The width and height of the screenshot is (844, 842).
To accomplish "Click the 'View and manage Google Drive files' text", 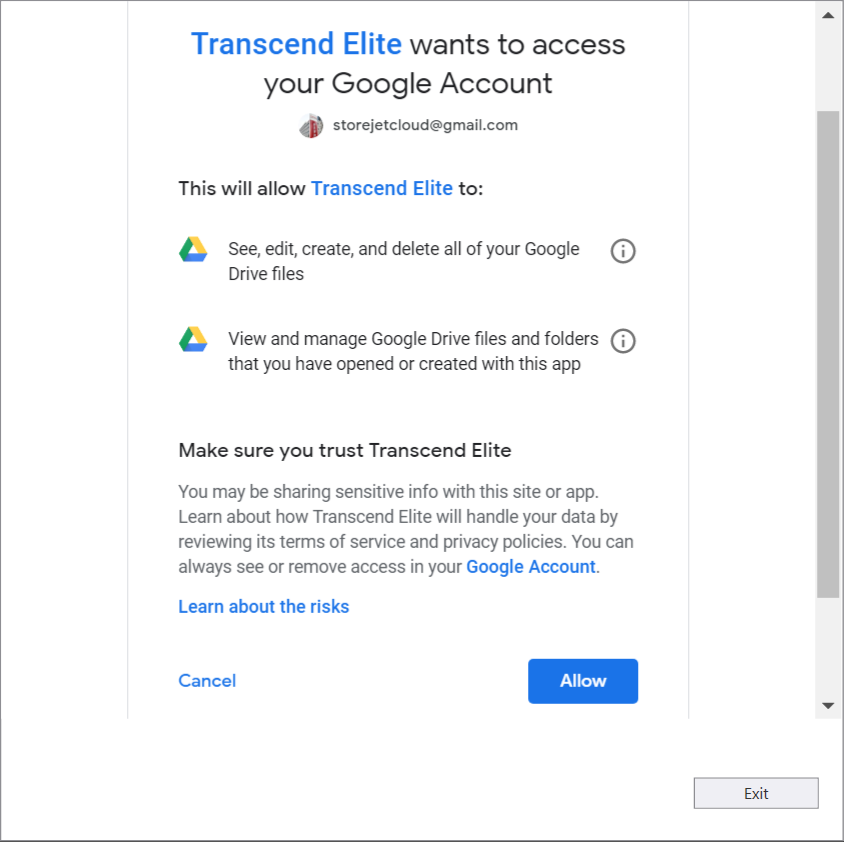I will [x=413, y=352].
